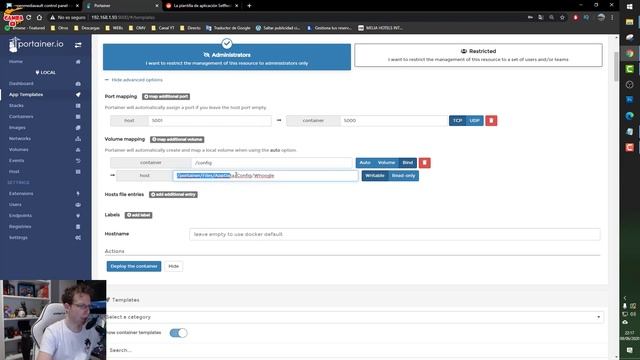Viewport: 640px width, 360px height.
Task: Select UDP protocol for port mapping
Action: click(474, 121)
